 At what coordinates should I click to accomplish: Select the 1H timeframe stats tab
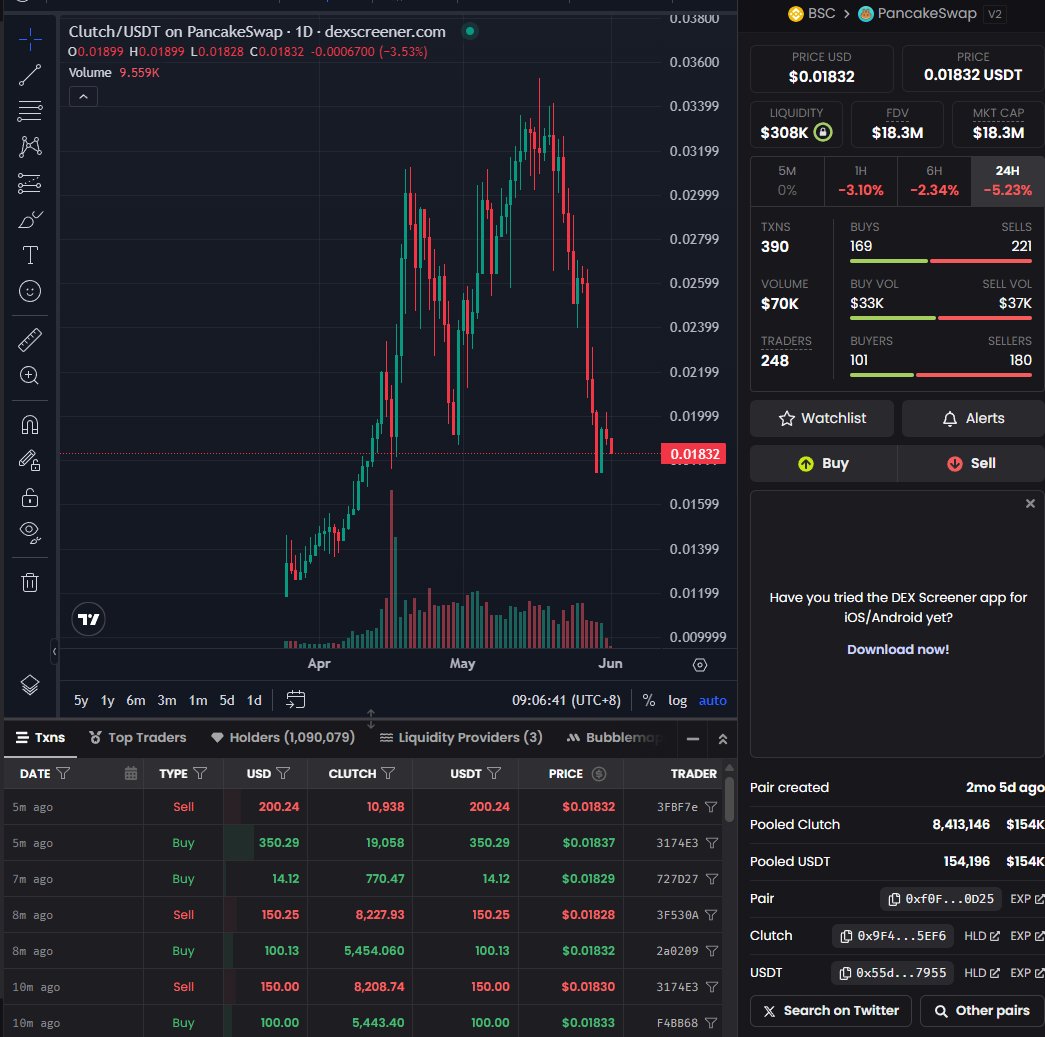tap(860, 181)
